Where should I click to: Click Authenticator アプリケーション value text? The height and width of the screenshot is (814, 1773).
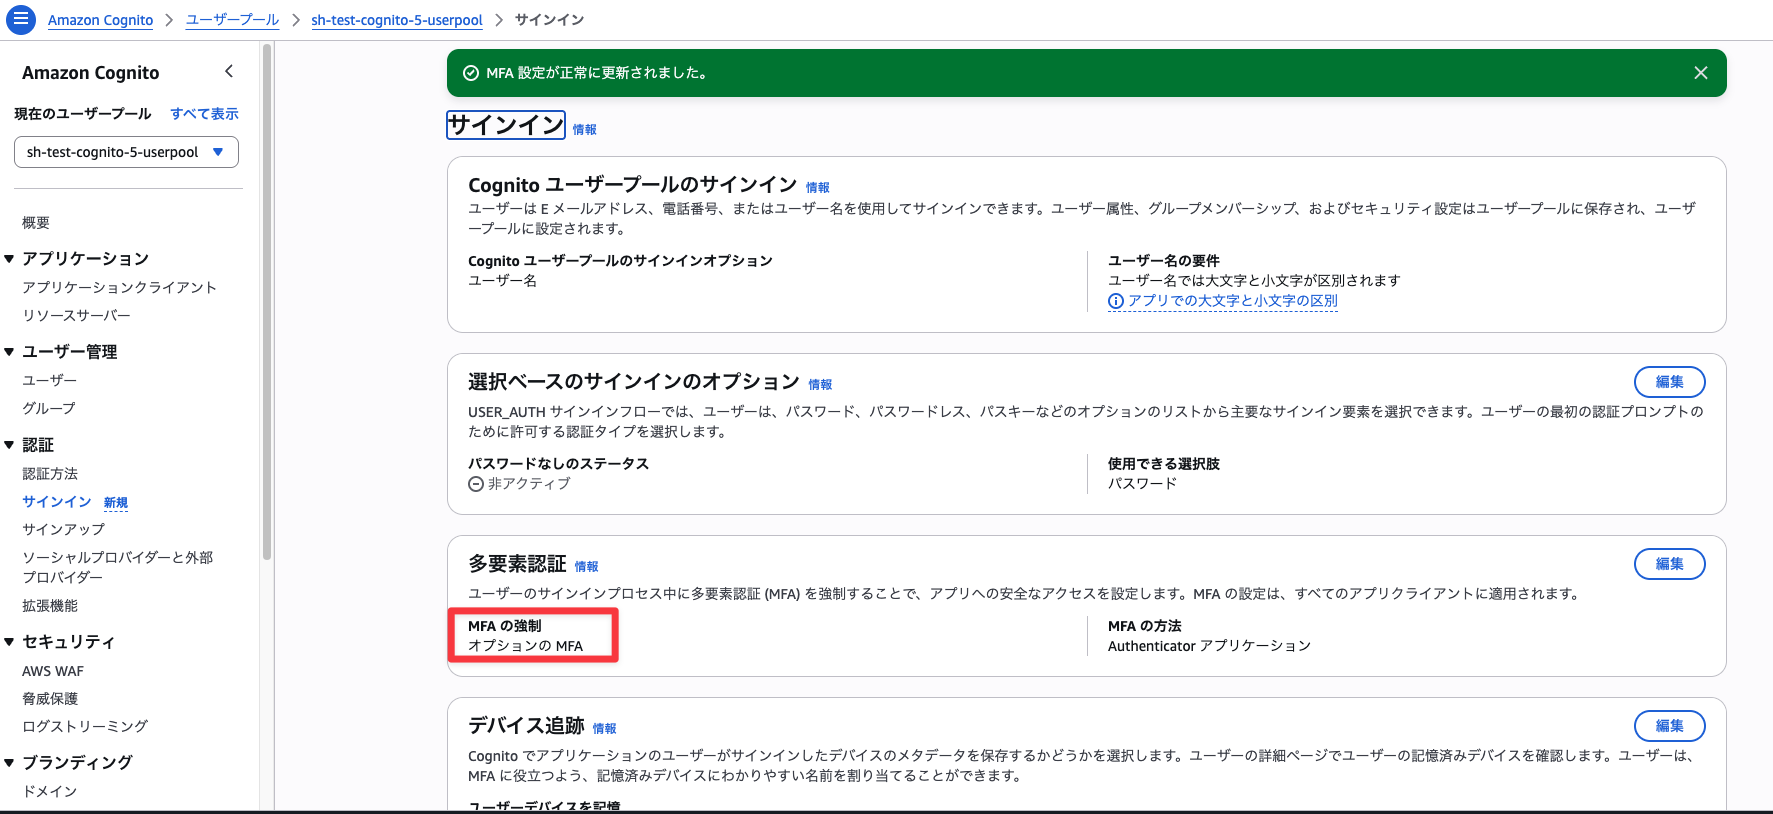click(x=1209, y=647)
